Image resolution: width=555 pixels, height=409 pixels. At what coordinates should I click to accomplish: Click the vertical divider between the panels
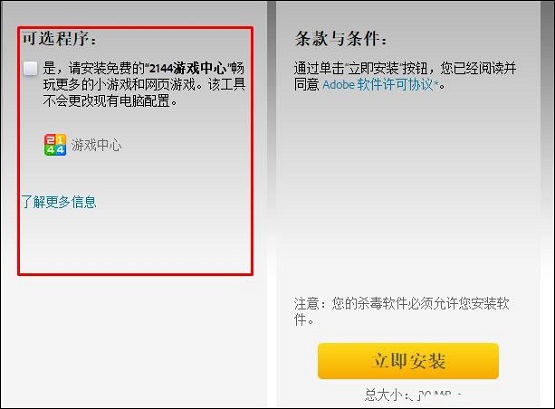[271, 204]
